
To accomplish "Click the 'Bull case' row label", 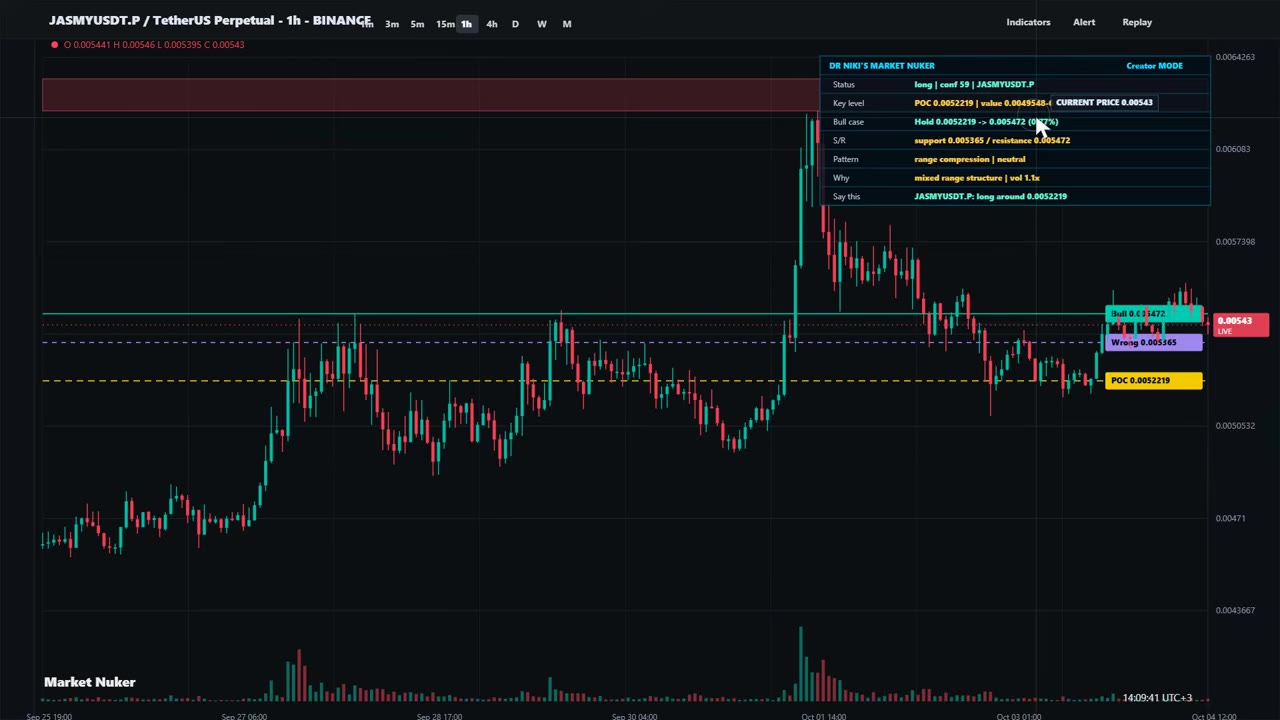I will [848, 122].
